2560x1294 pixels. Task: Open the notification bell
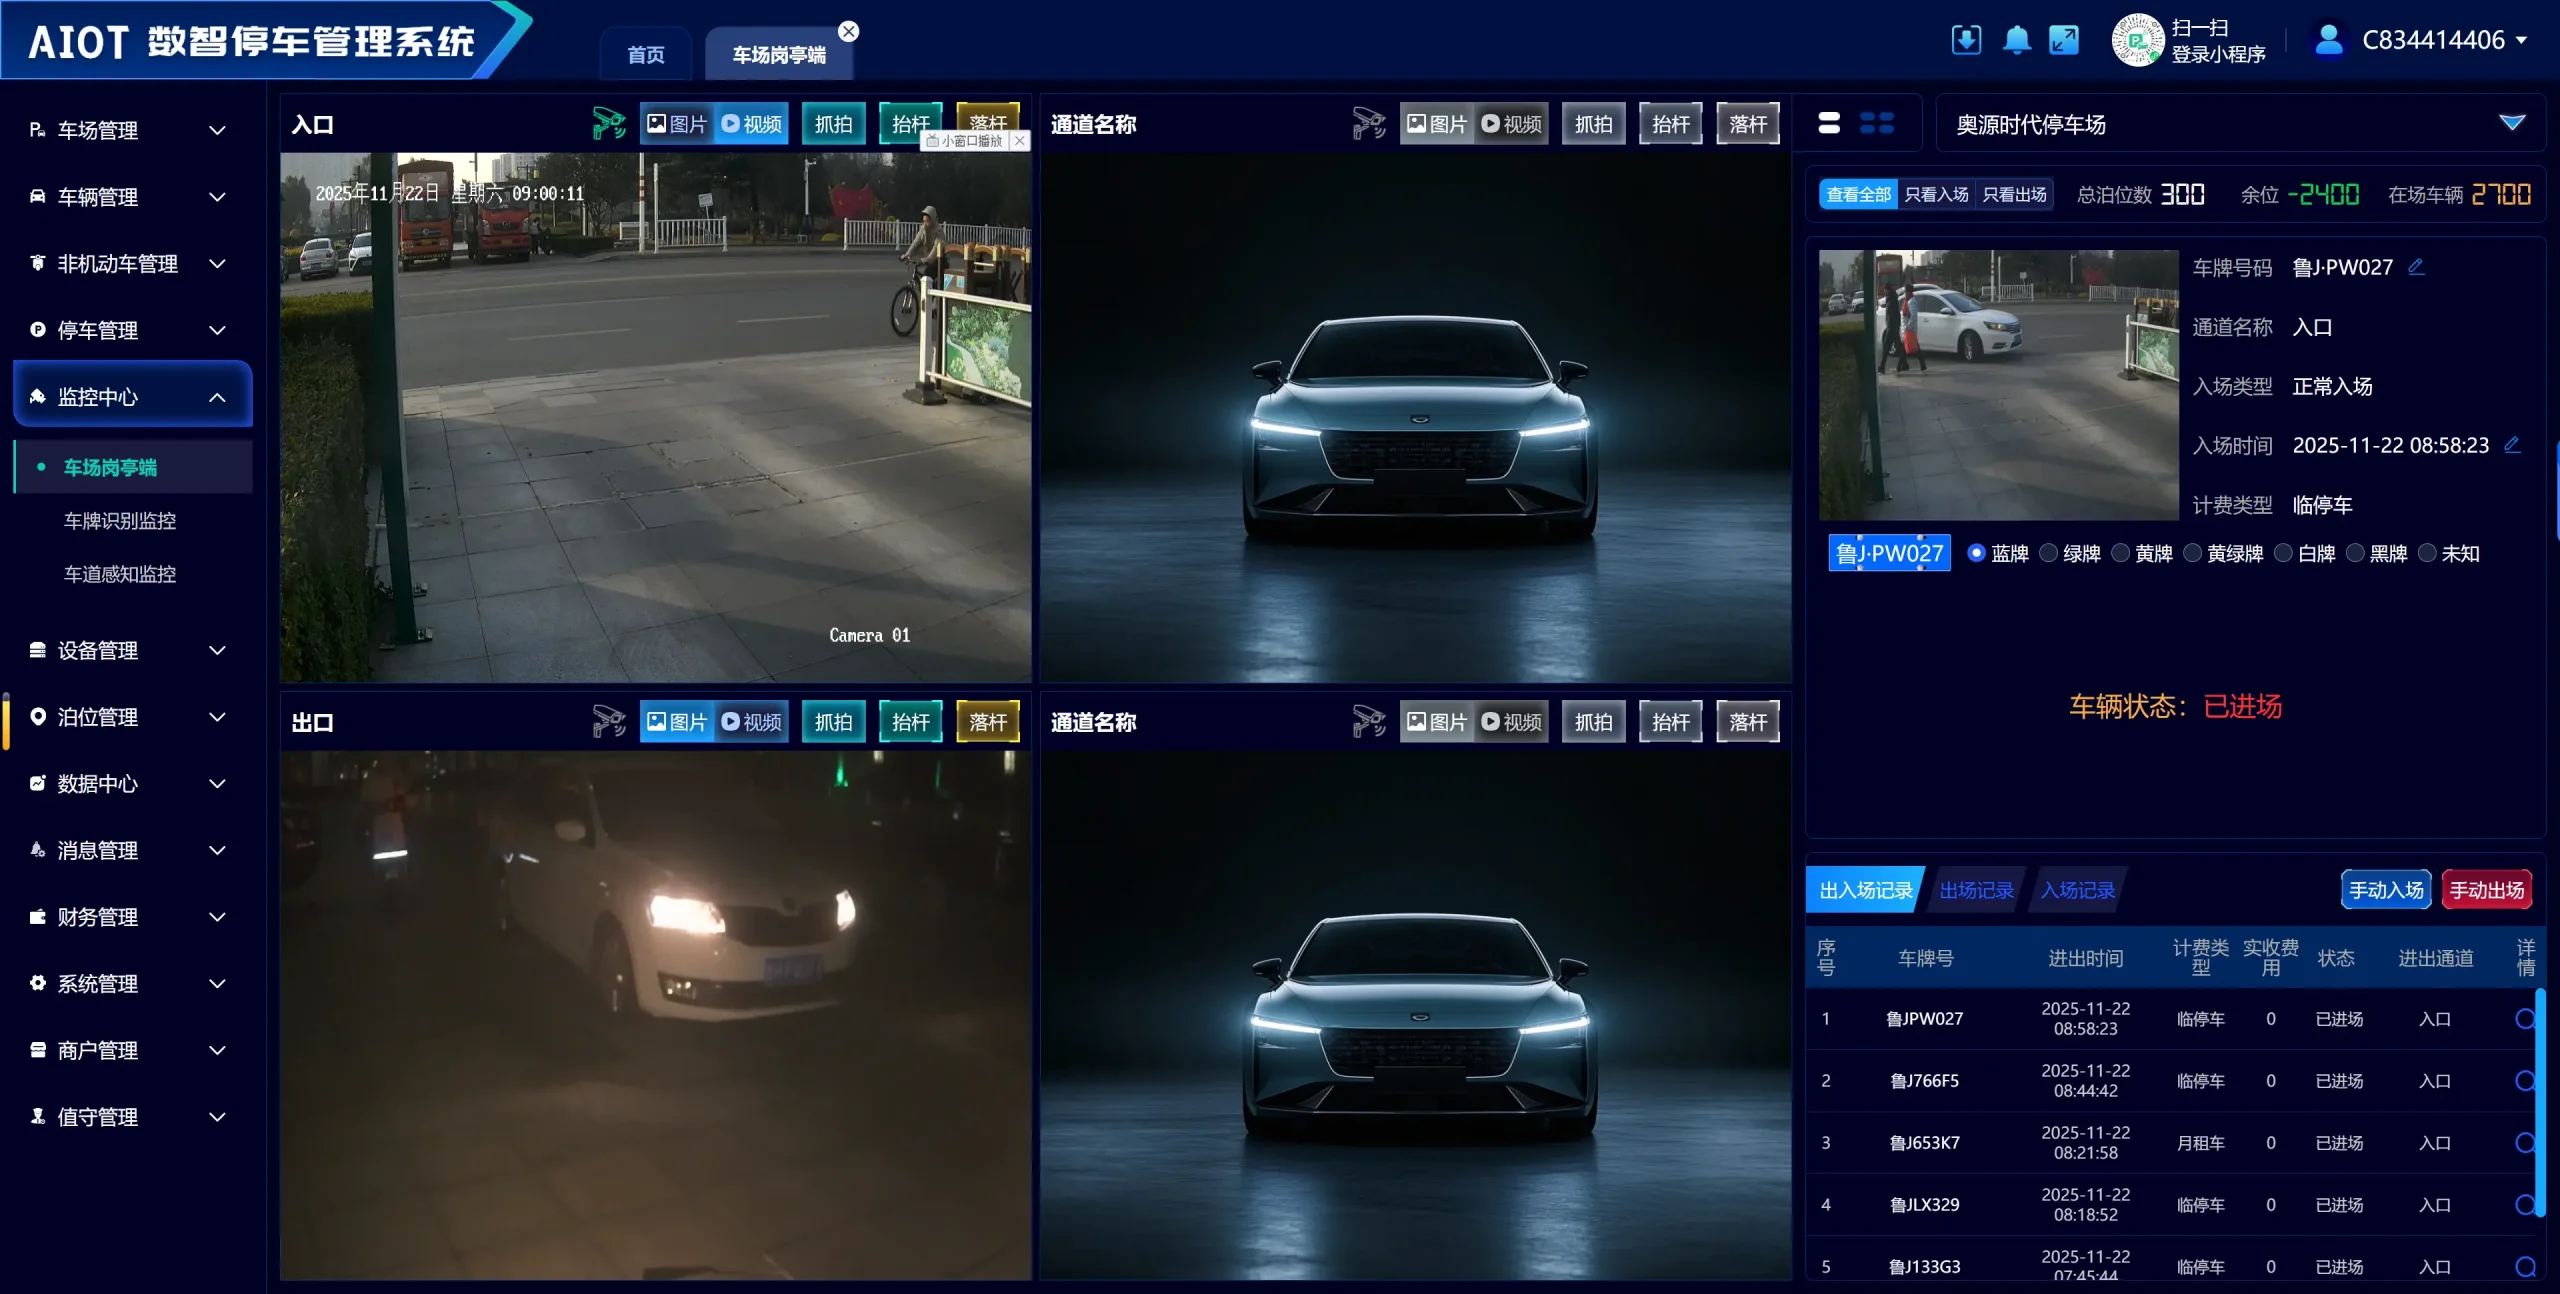point(2016,41)
